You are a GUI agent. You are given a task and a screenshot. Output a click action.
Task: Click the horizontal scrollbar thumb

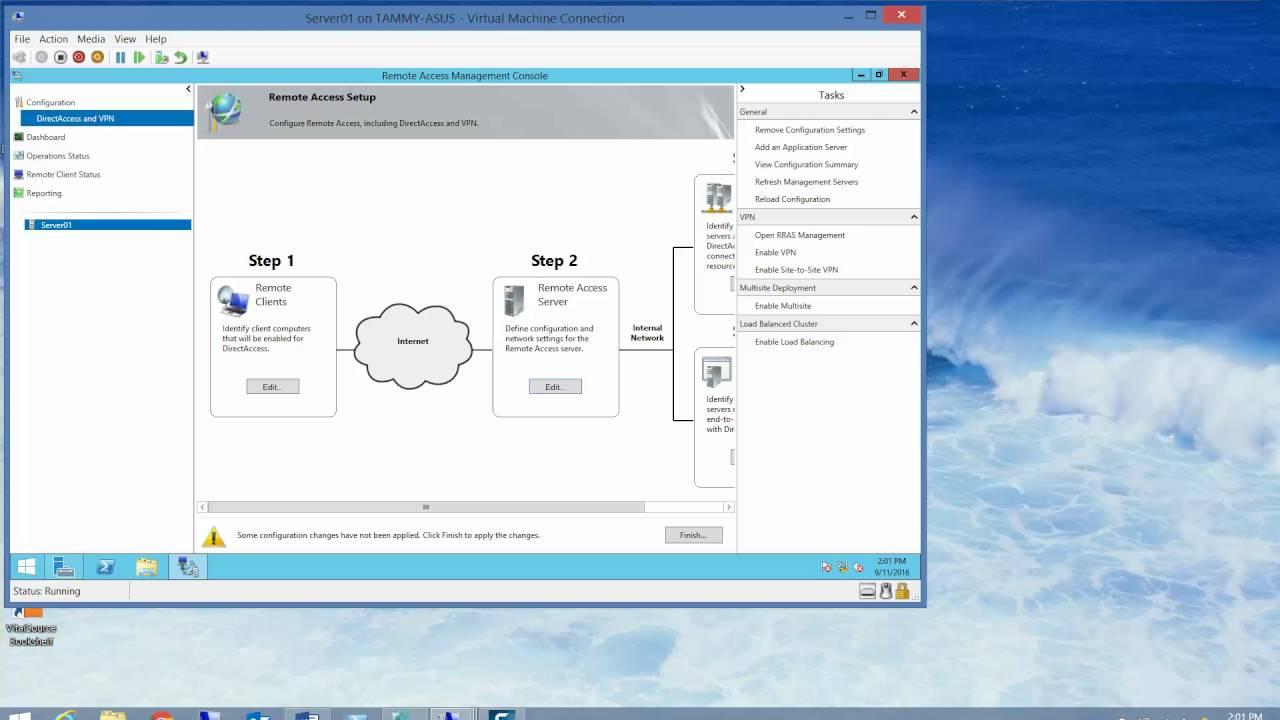[x=426, y=507]
